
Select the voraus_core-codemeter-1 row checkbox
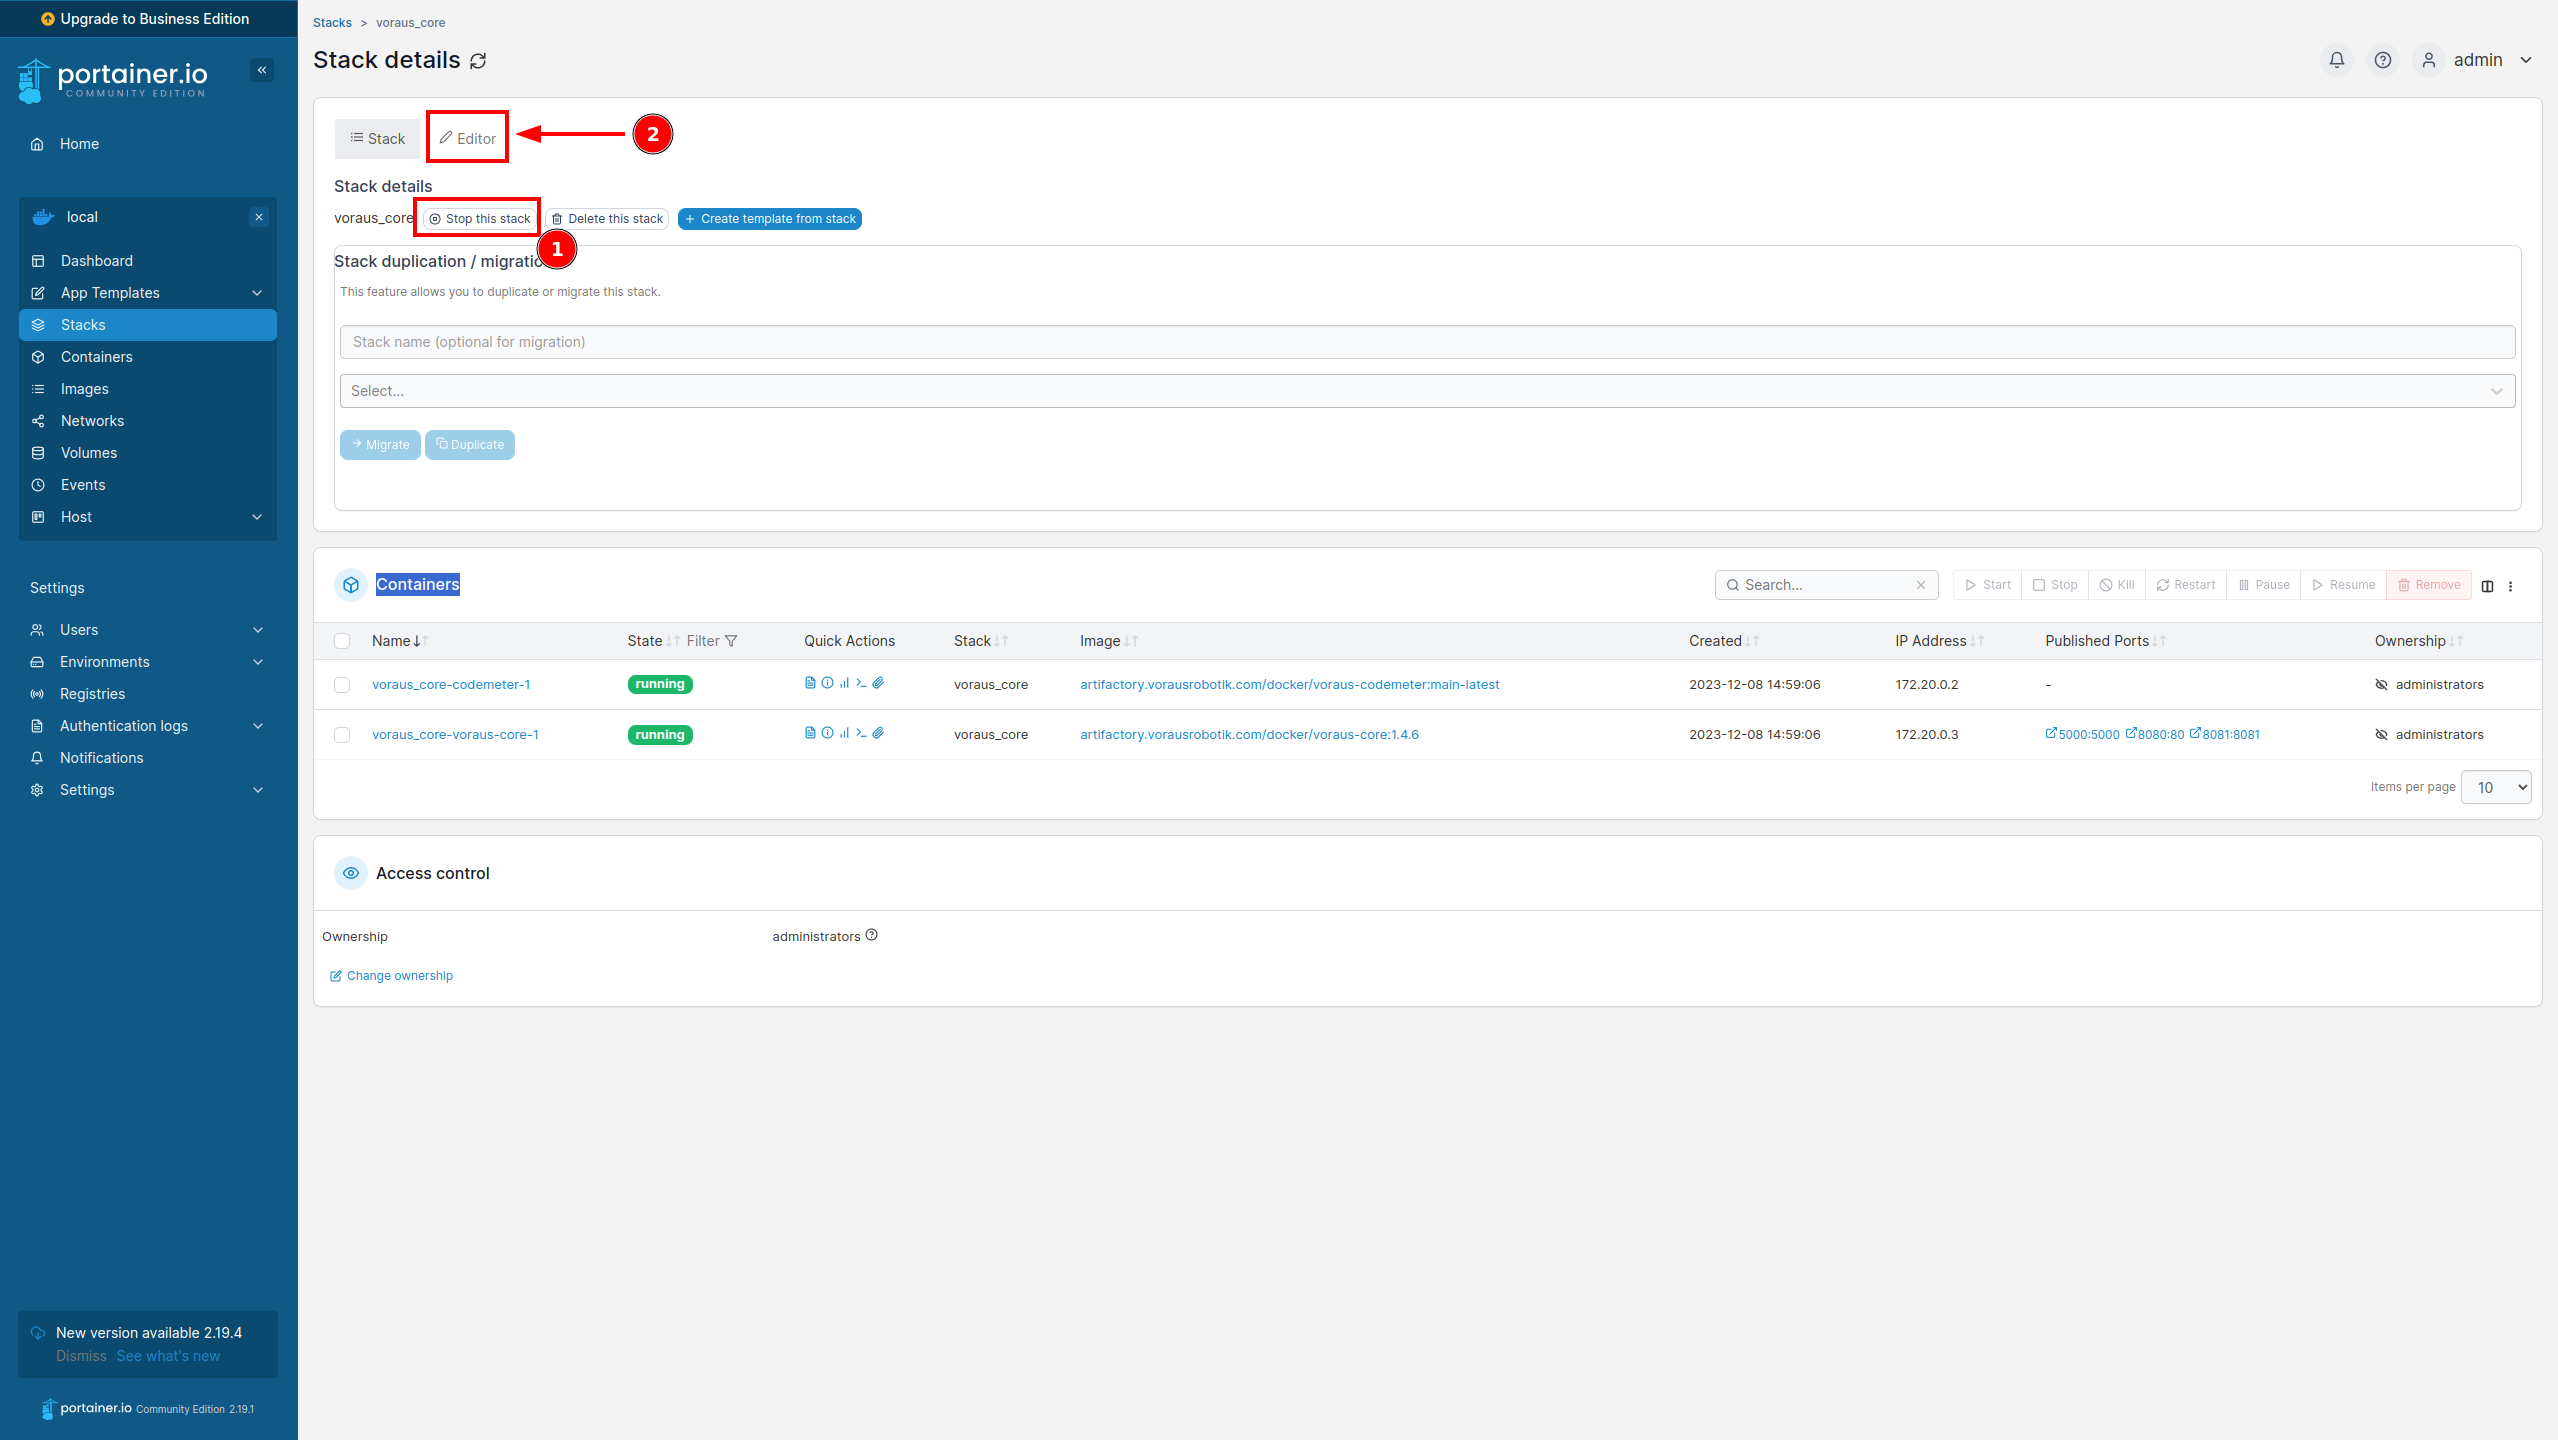(x=342, y=684)
